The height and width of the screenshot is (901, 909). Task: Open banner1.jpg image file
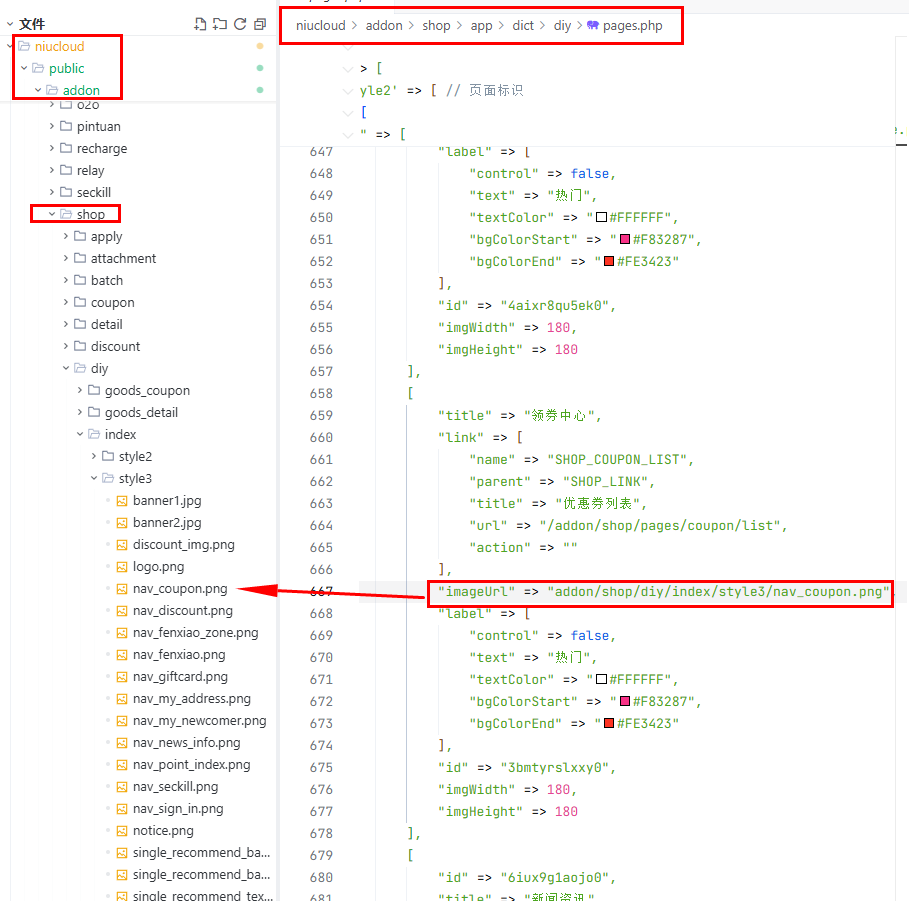pyautogui.click(x=167, y=501)
